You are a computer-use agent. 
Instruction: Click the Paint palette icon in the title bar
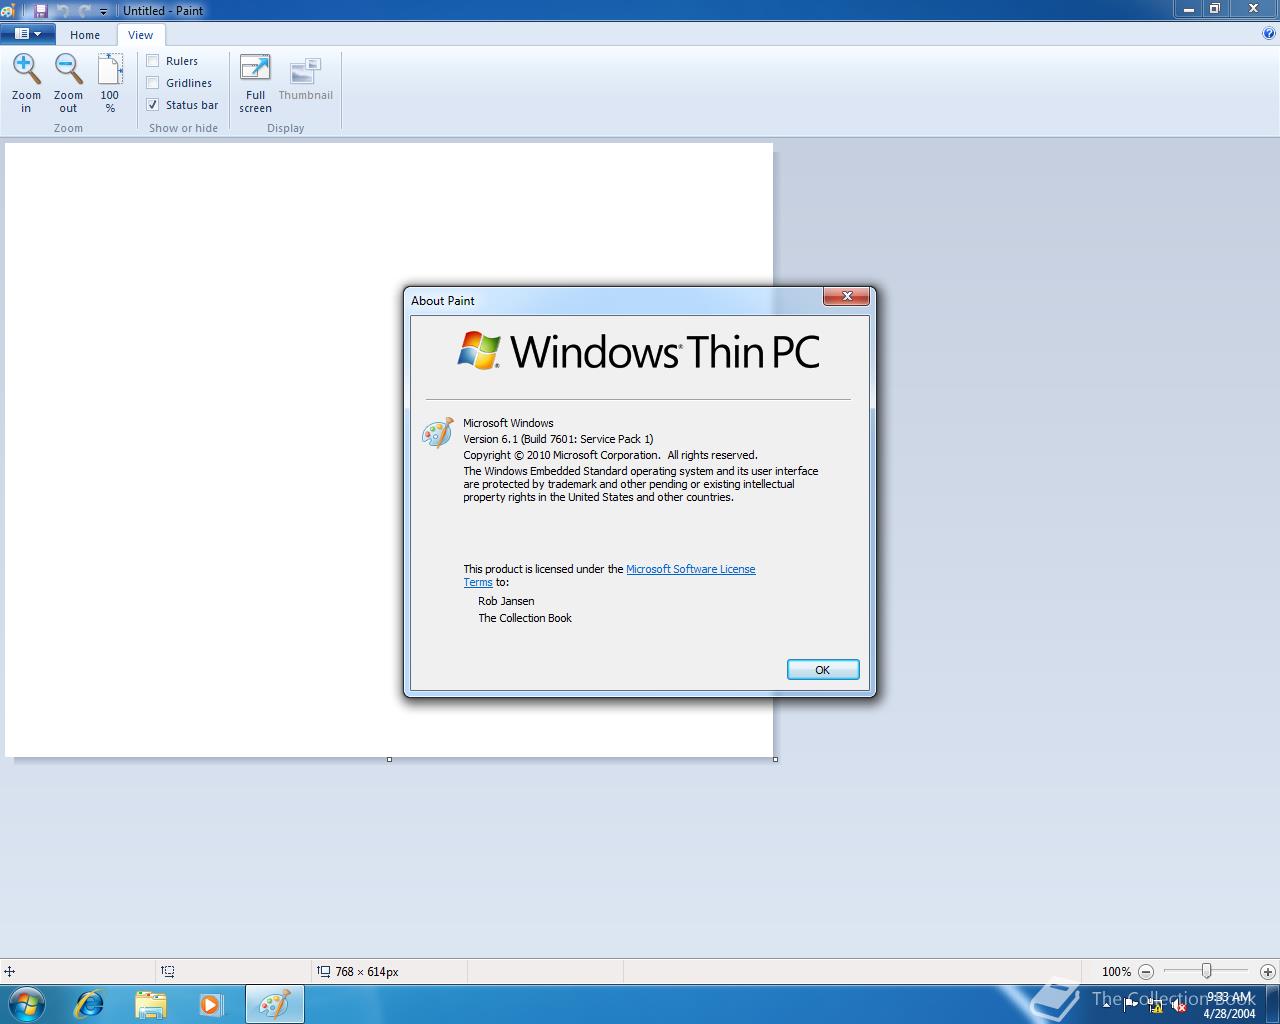8,10
